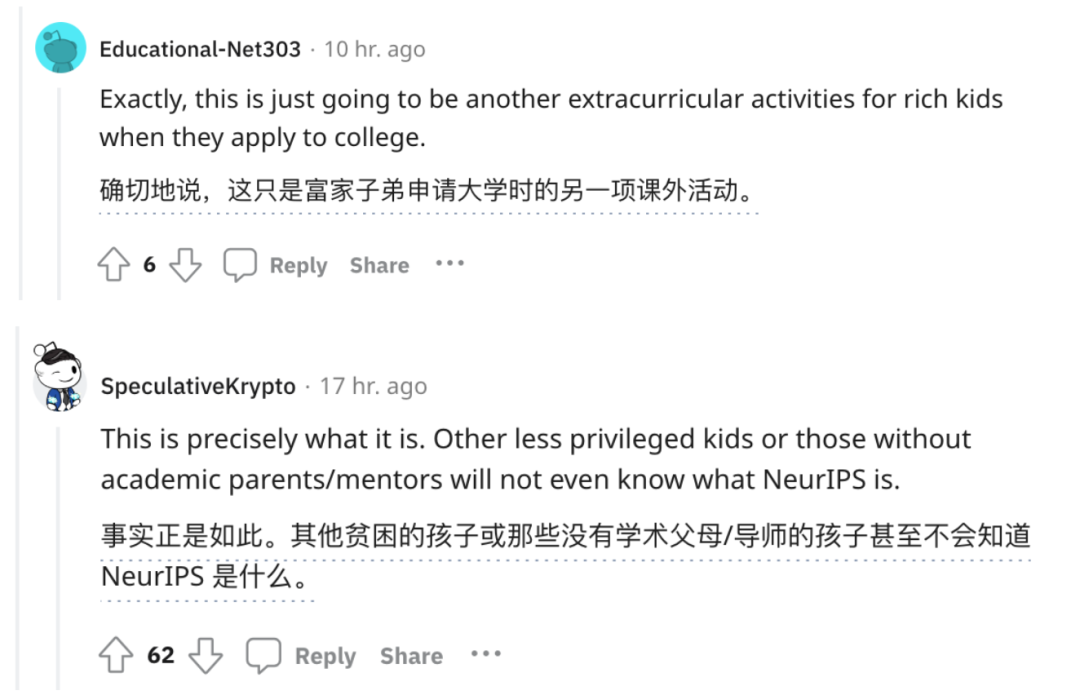This screenshot has width=1080, height=695.
Task: Click the vote count of 6
Action: [x=148, y=264]
